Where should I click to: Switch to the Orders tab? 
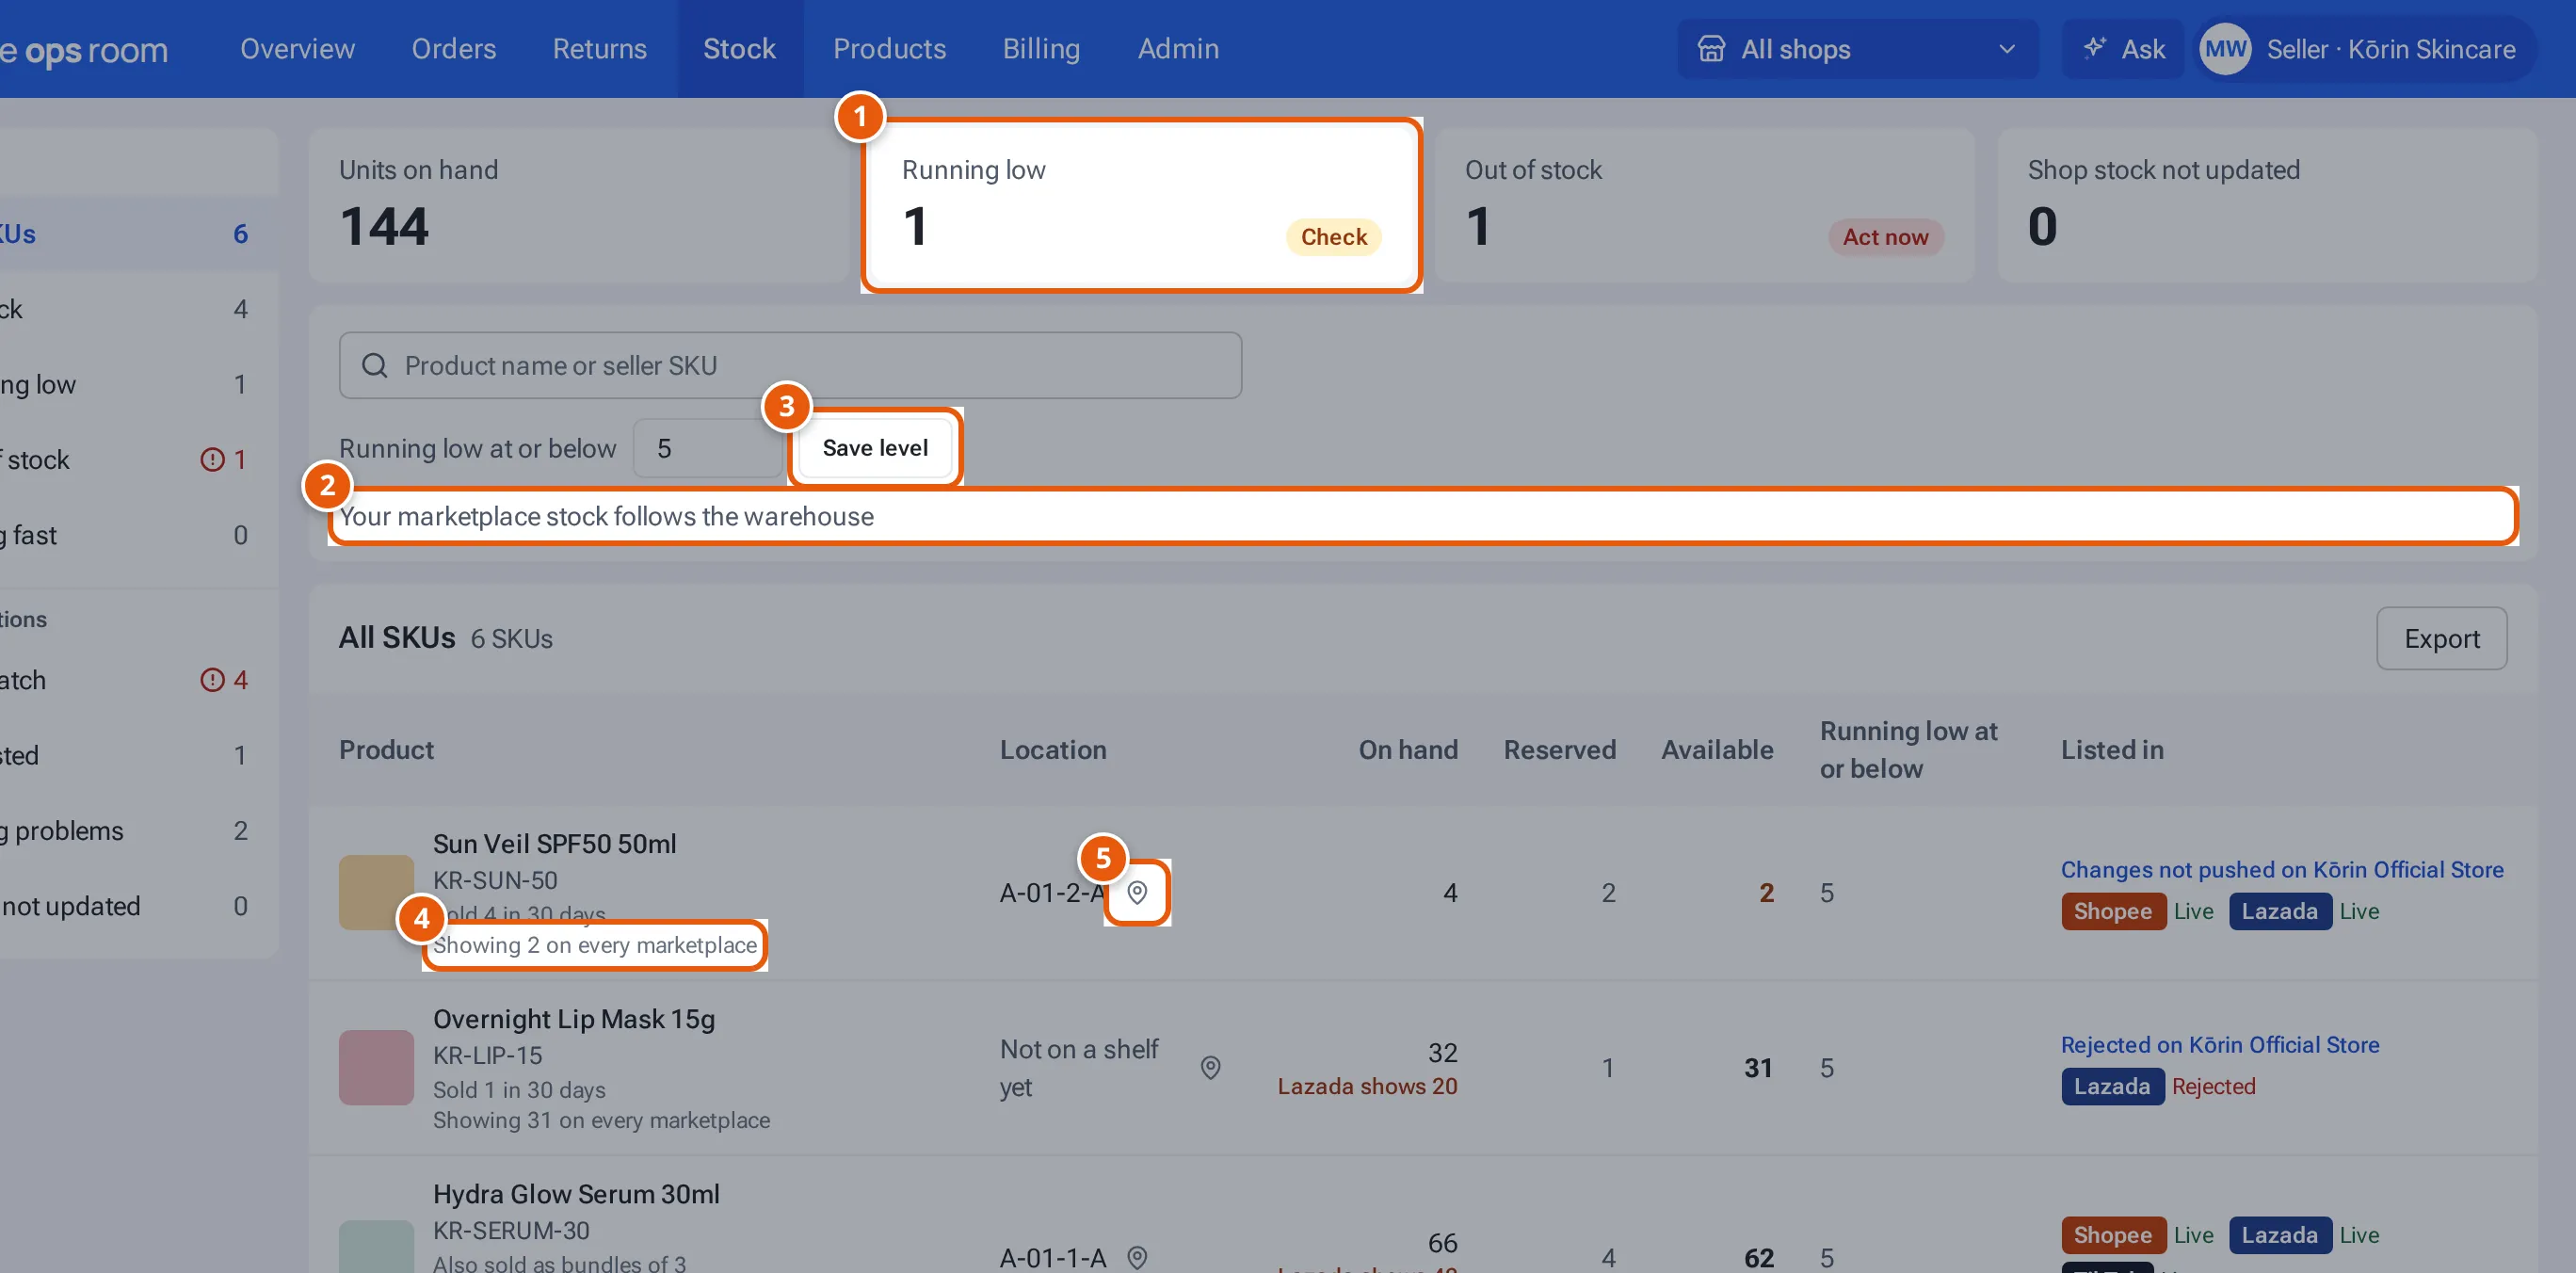pyautogui.click(x=454, y=49)
